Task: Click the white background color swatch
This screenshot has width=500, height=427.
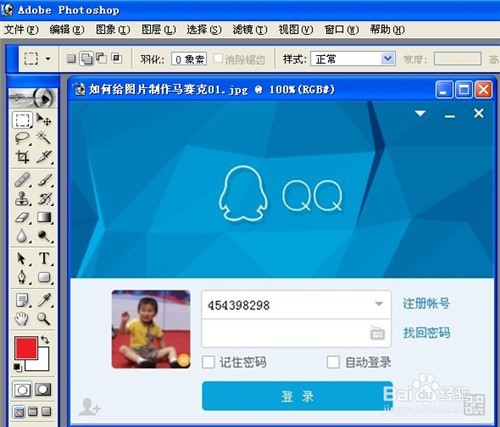Action: point(42,364)
